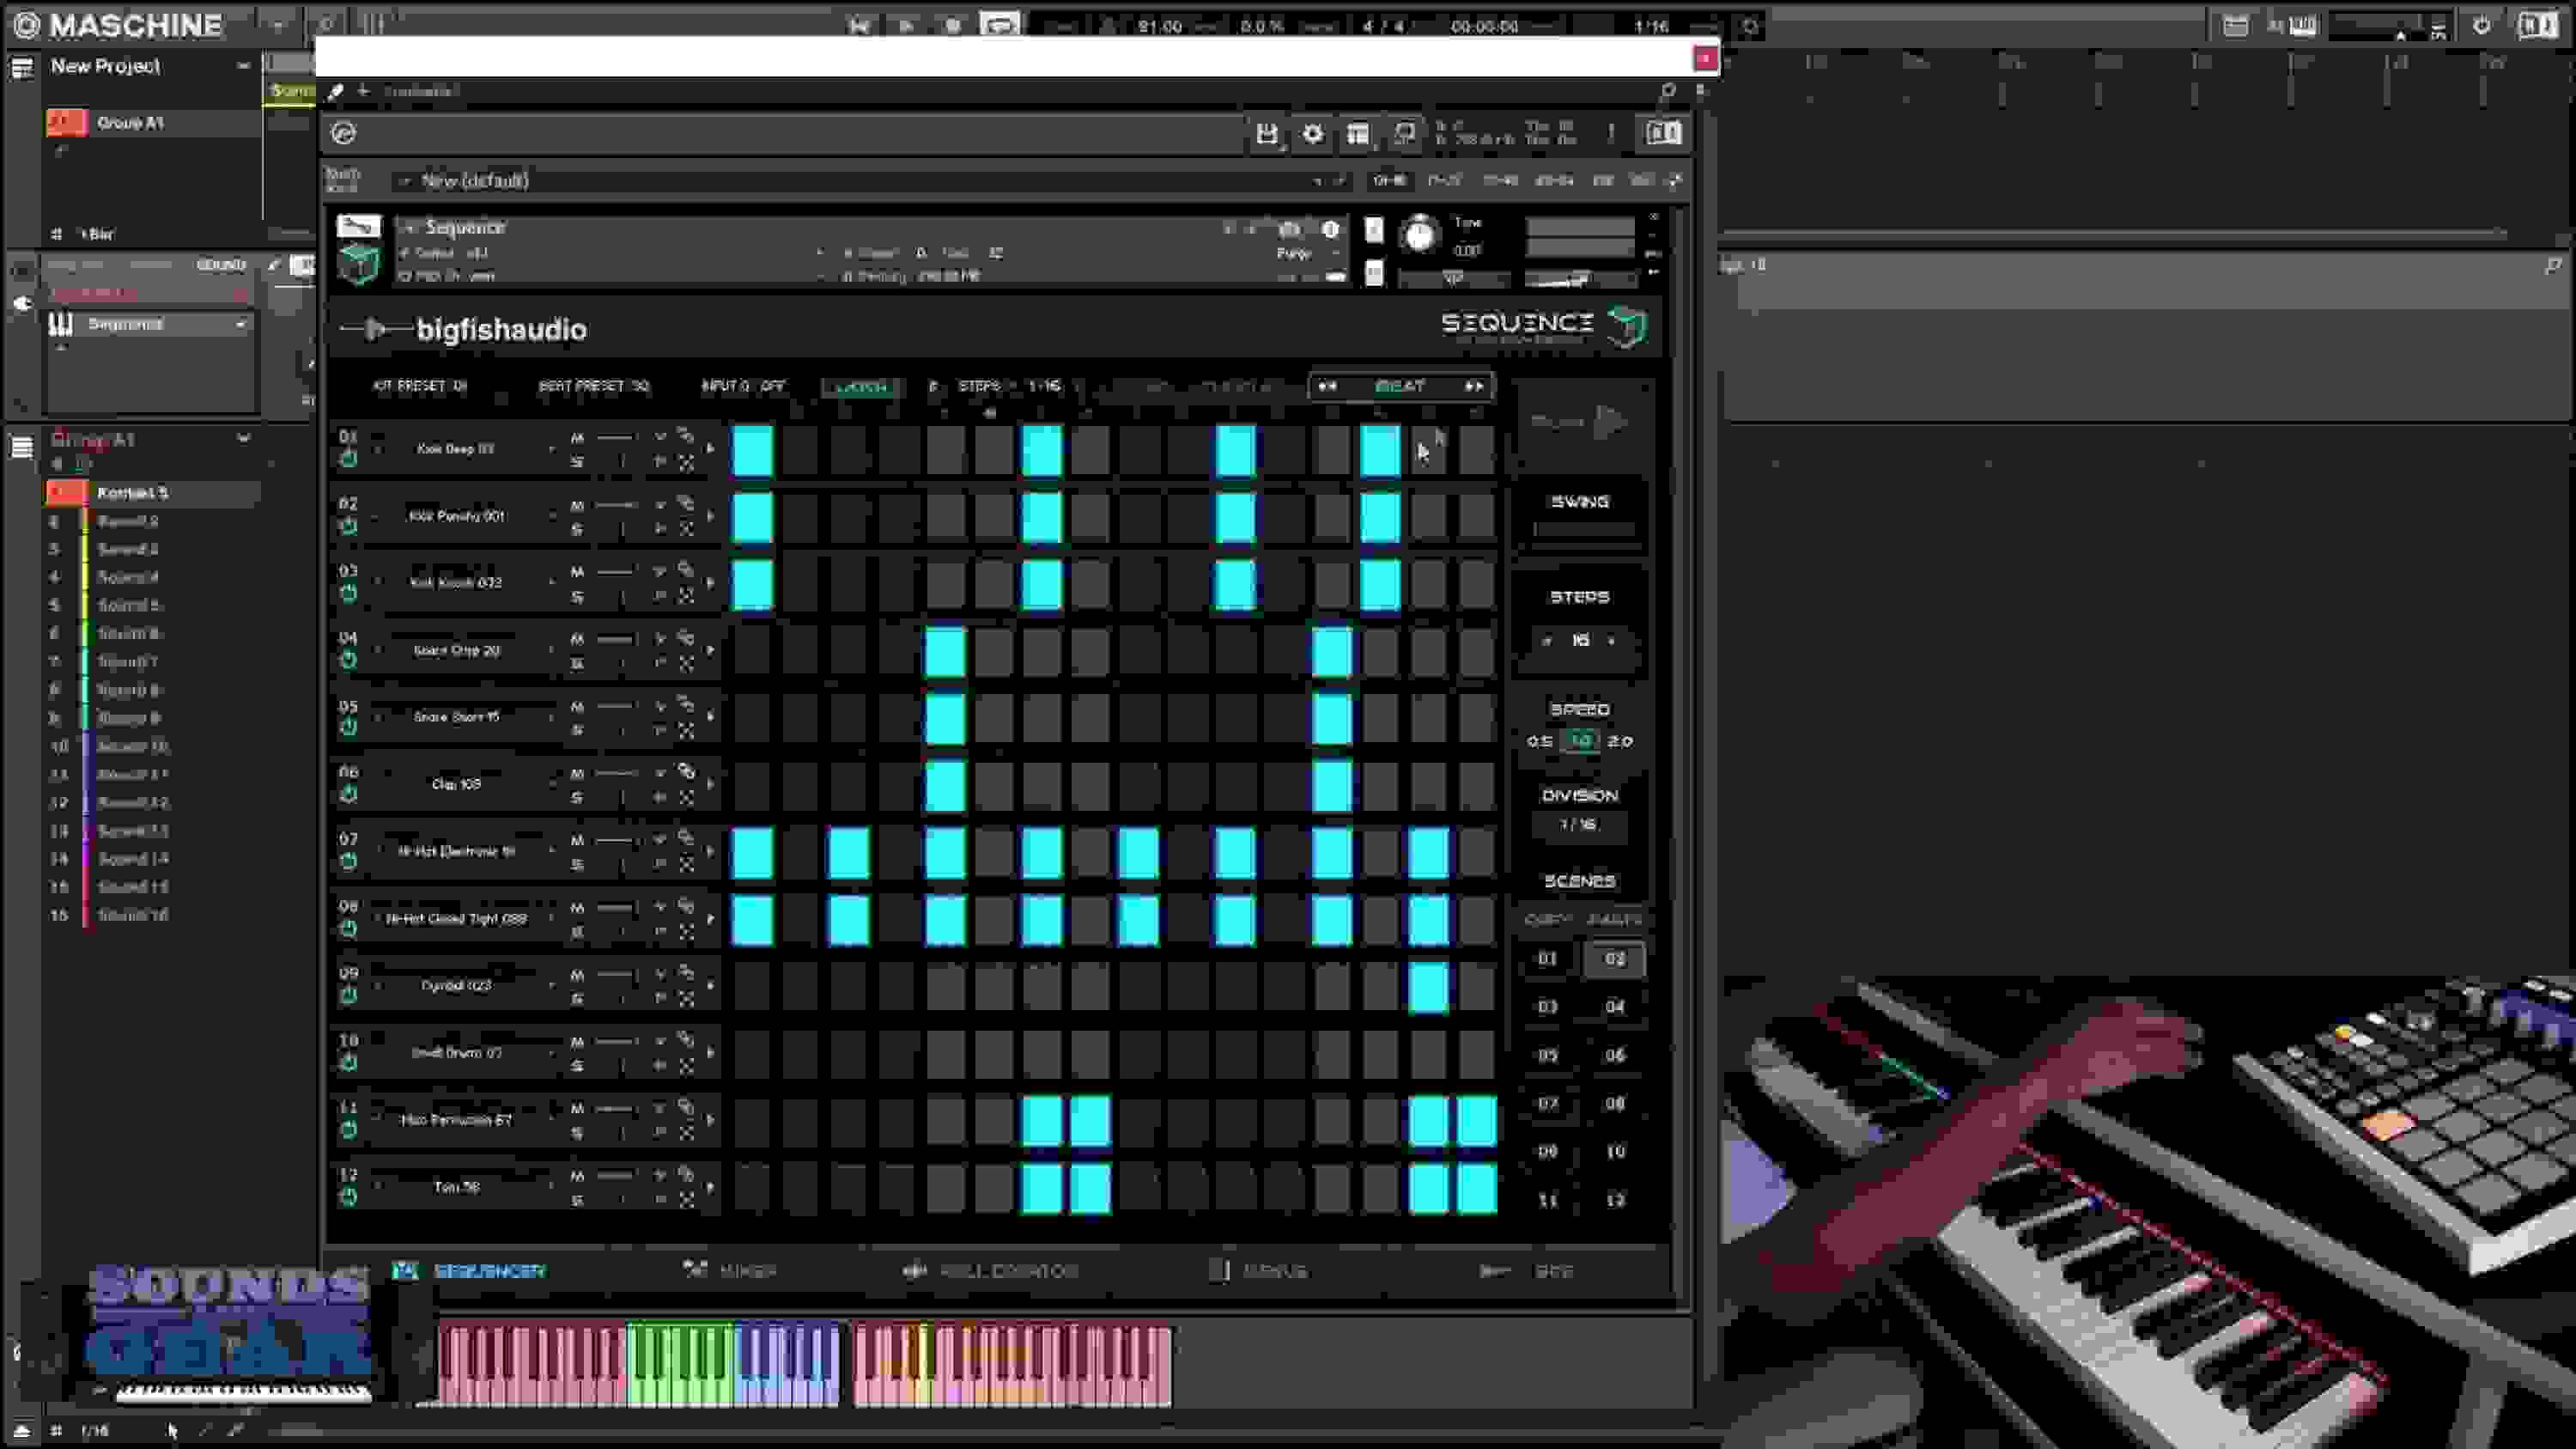The height and width of the screenshot is (1449, 2576).
Task: Open the Kontakt info pane icon
Action: pyautogui.click(x=1331, y=228)
